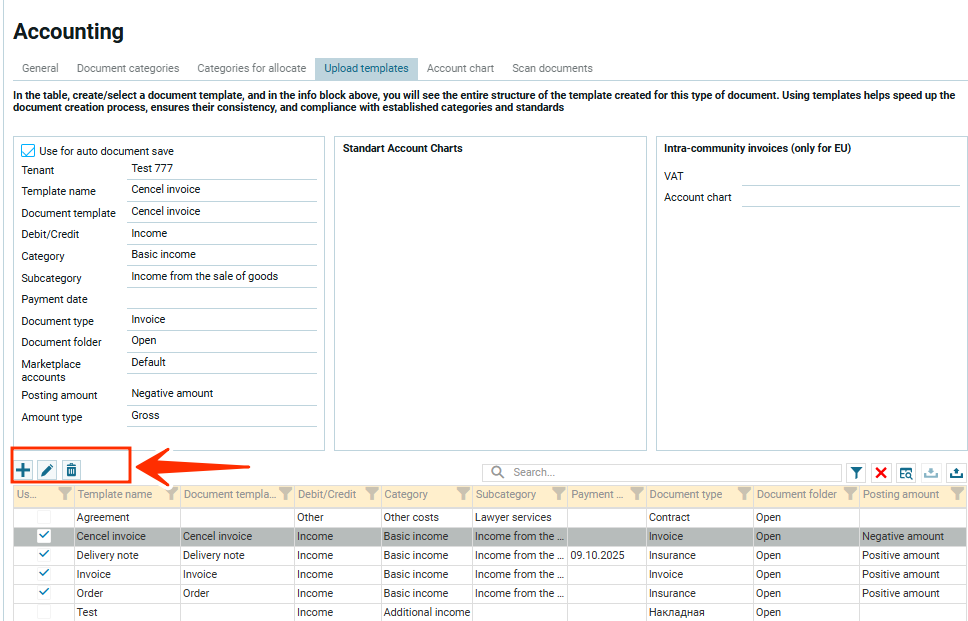Check the Agreement row checkbox

click(x=44, y=517)
